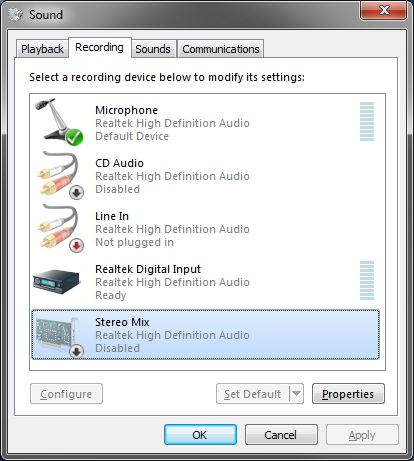This screenshot has width=414, height=461.
Task: Select the Microphone device icon
Action: coord(59,122)
